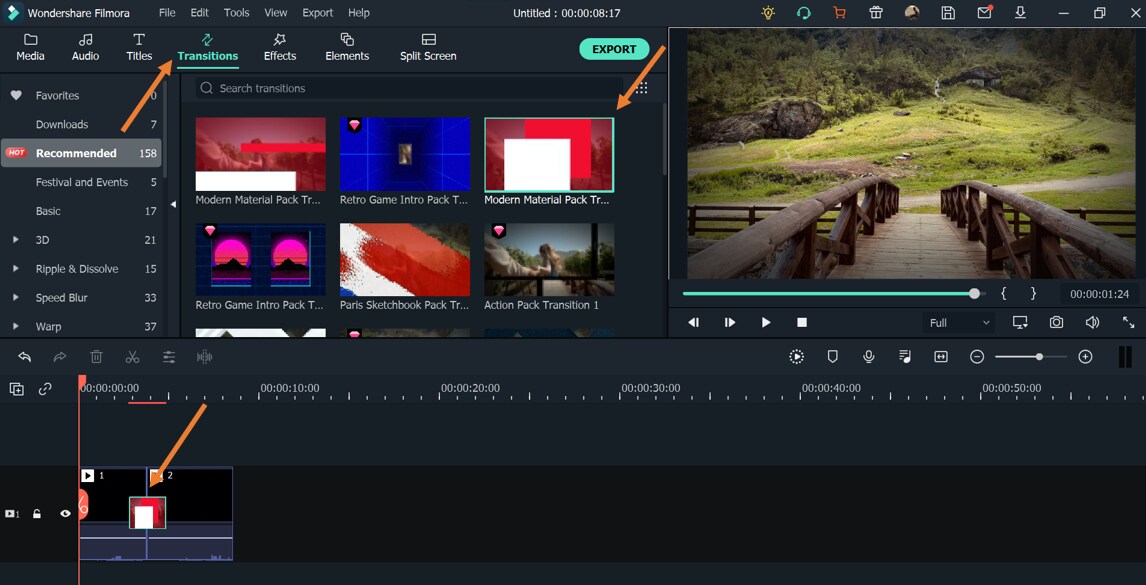Play the preview video
Image resolution: width=1146 pixels, height=585 pixels.
click(x=766, y=322)
